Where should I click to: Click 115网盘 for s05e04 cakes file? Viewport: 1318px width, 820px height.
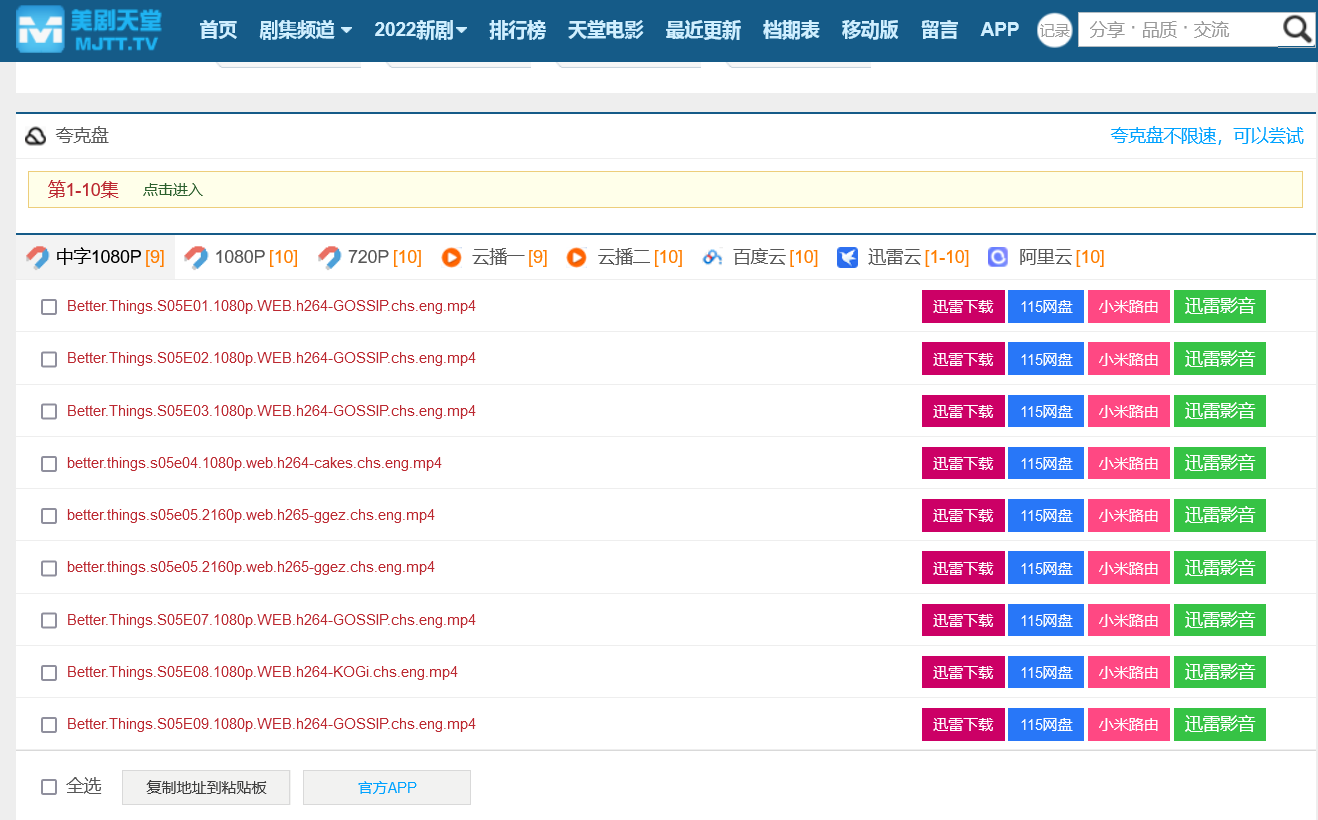pyautogui.click(x=1046, y=463)
